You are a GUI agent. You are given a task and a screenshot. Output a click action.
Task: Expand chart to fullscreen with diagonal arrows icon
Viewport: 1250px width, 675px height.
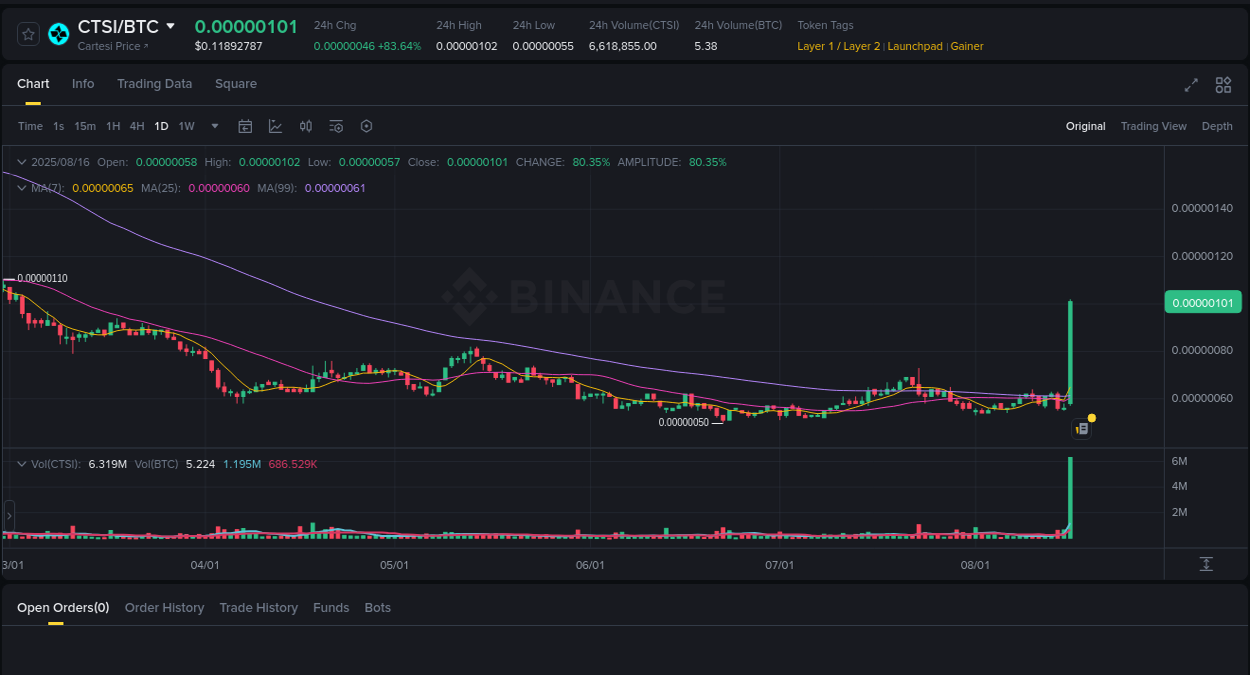tap(1190, 85)
